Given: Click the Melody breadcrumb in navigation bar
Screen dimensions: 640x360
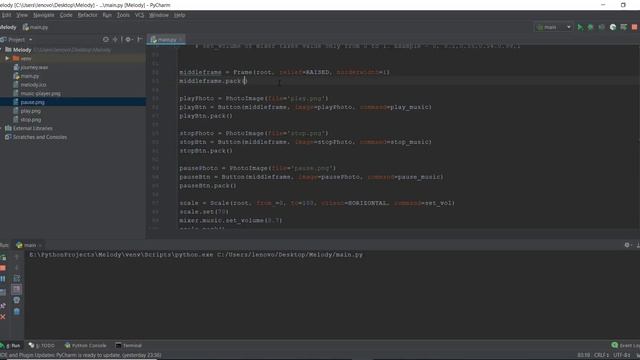Looking at the screenshot, I should tap(8, 27).
